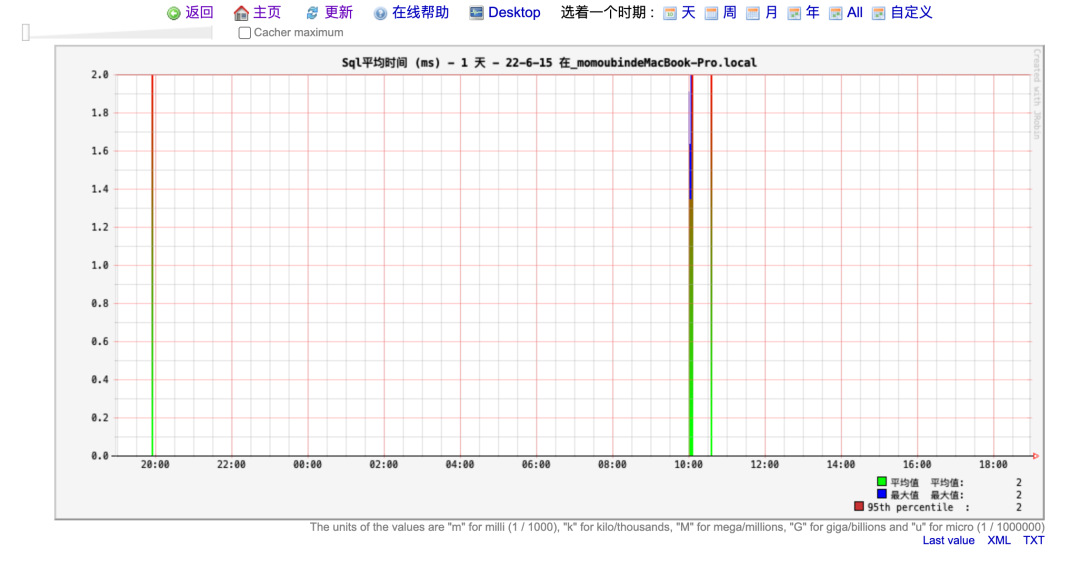Screen dimensions: 1080x568
Task: Click the green 平均值 legend swatch
Action: pos(882,482)
